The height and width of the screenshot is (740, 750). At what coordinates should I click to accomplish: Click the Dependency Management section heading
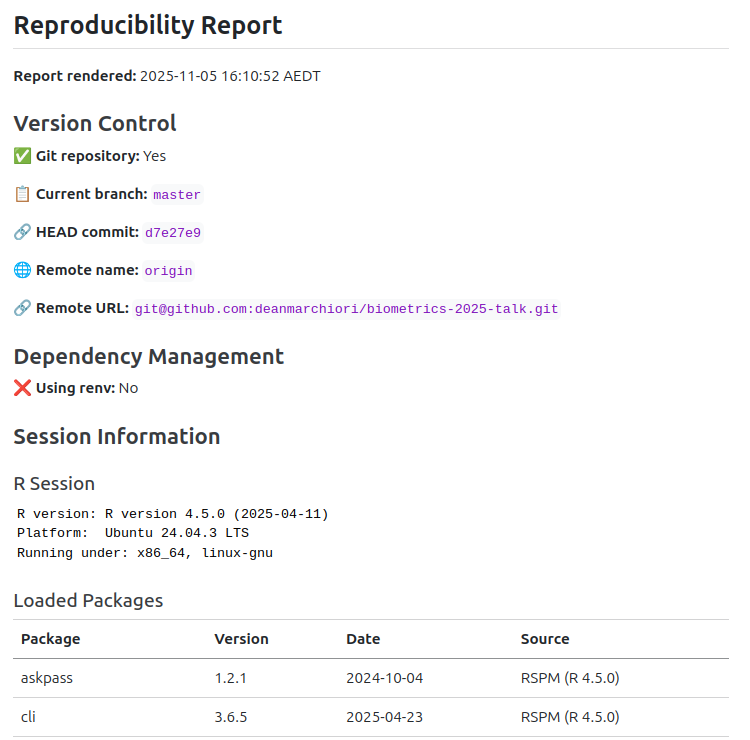click(x=148, y=356)
